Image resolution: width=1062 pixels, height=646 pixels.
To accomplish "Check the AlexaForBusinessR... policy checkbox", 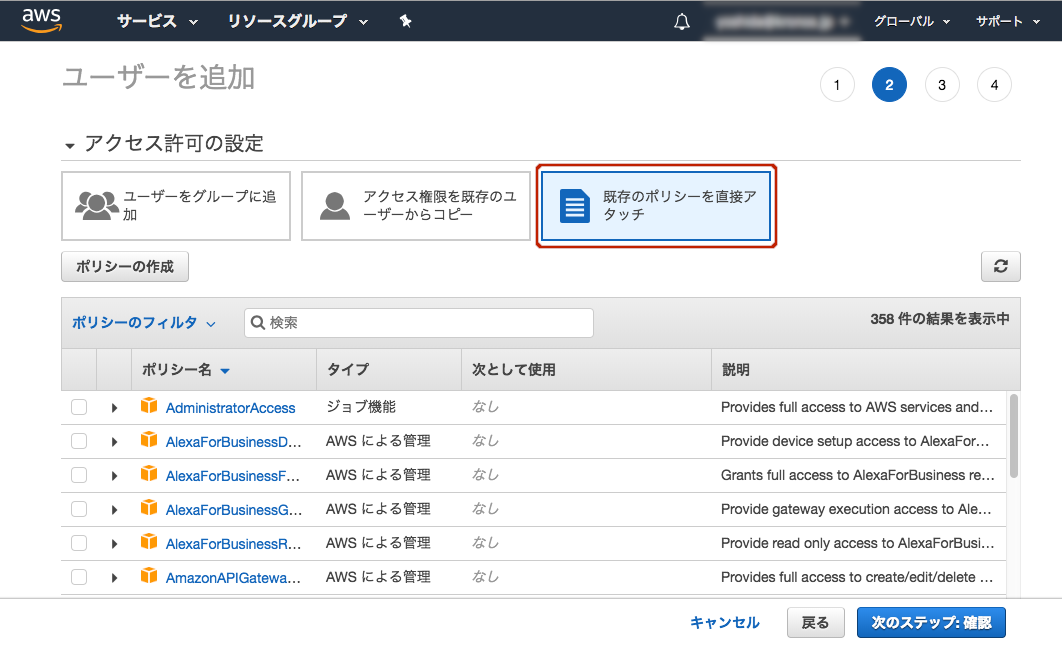I will (79, 542).
